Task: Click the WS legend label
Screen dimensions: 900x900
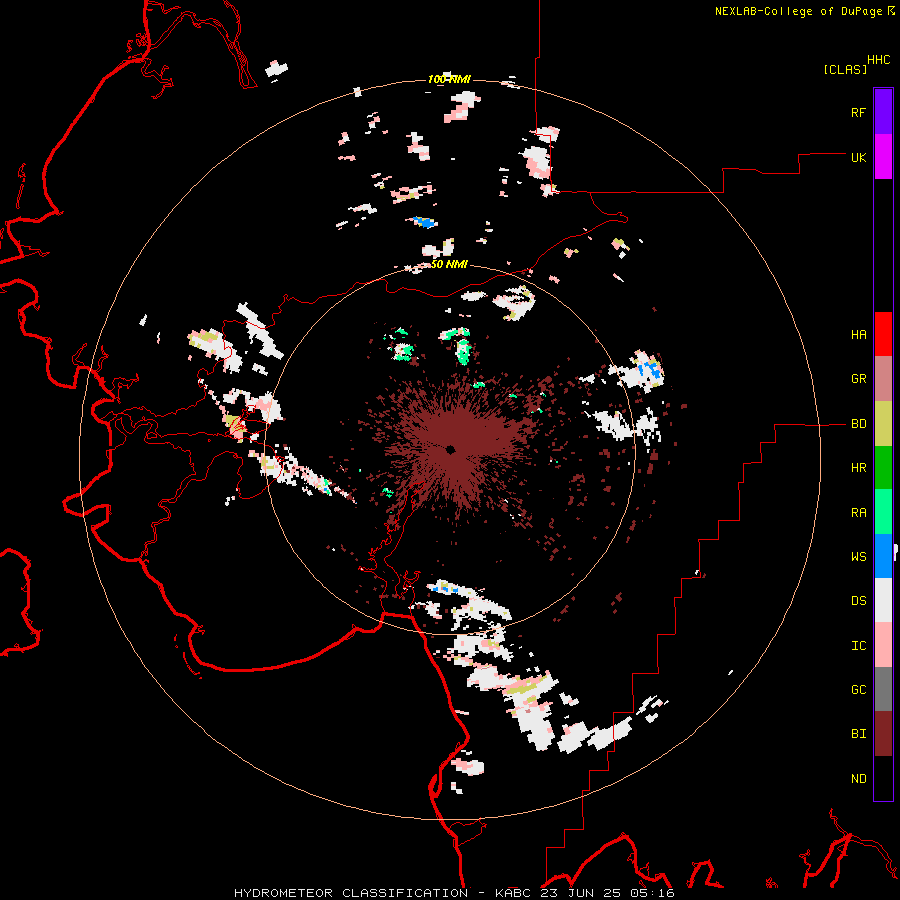Action: [858, 556]
